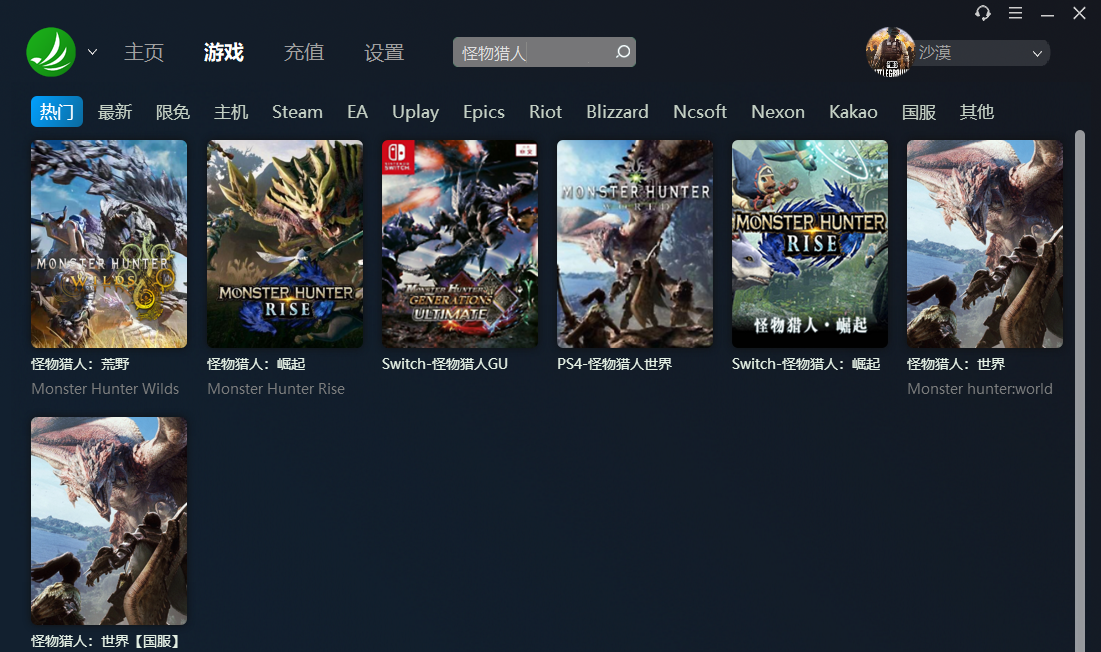1101x652 pixels.
Task: Filter games by Nexon
Action: pos(778,112)
